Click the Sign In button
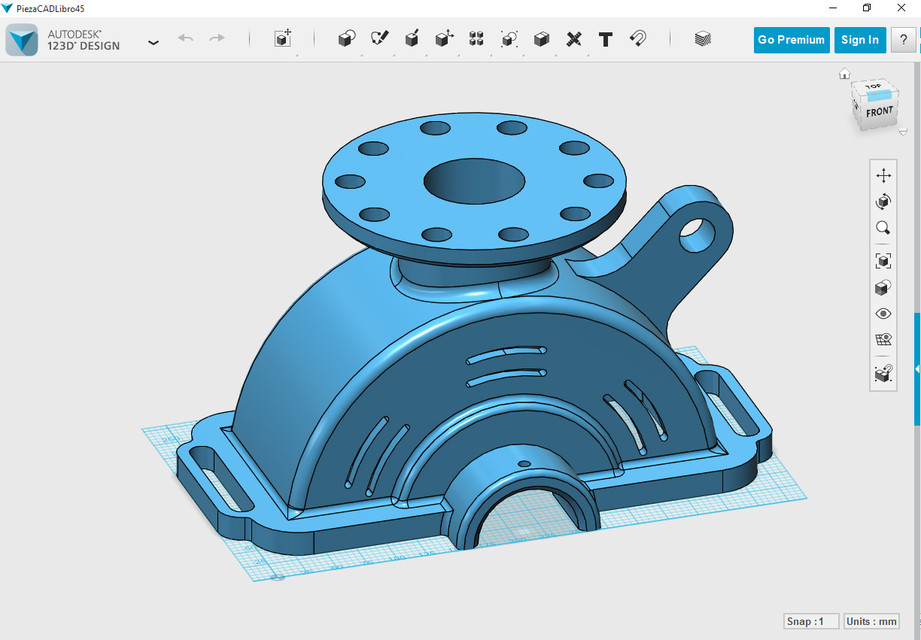This screenshot has height=640, width=921. [x=859, y=39]
